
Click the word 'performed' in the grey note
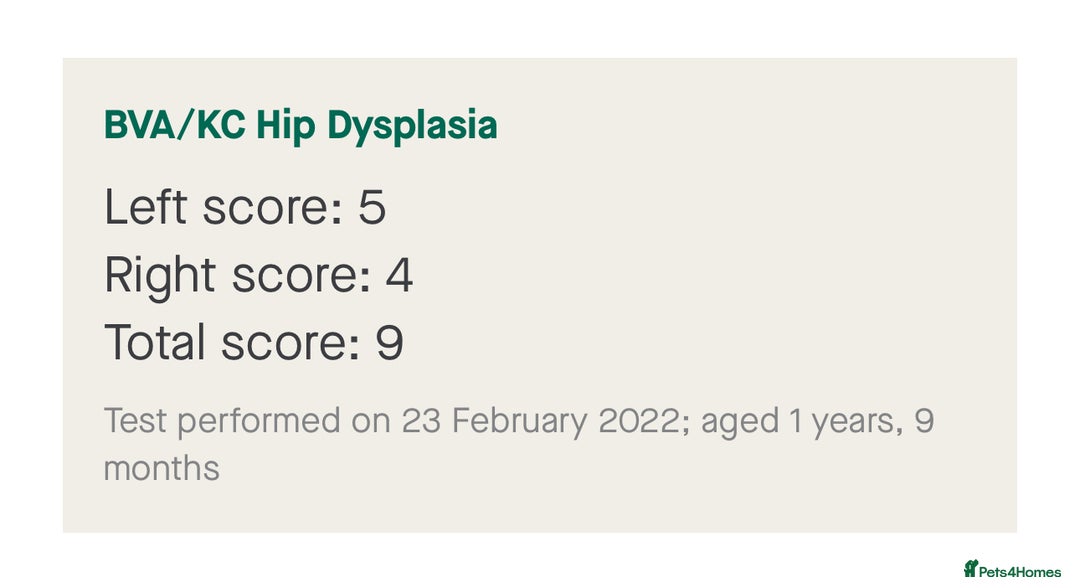pyautogui.click(x=259, y=421)
